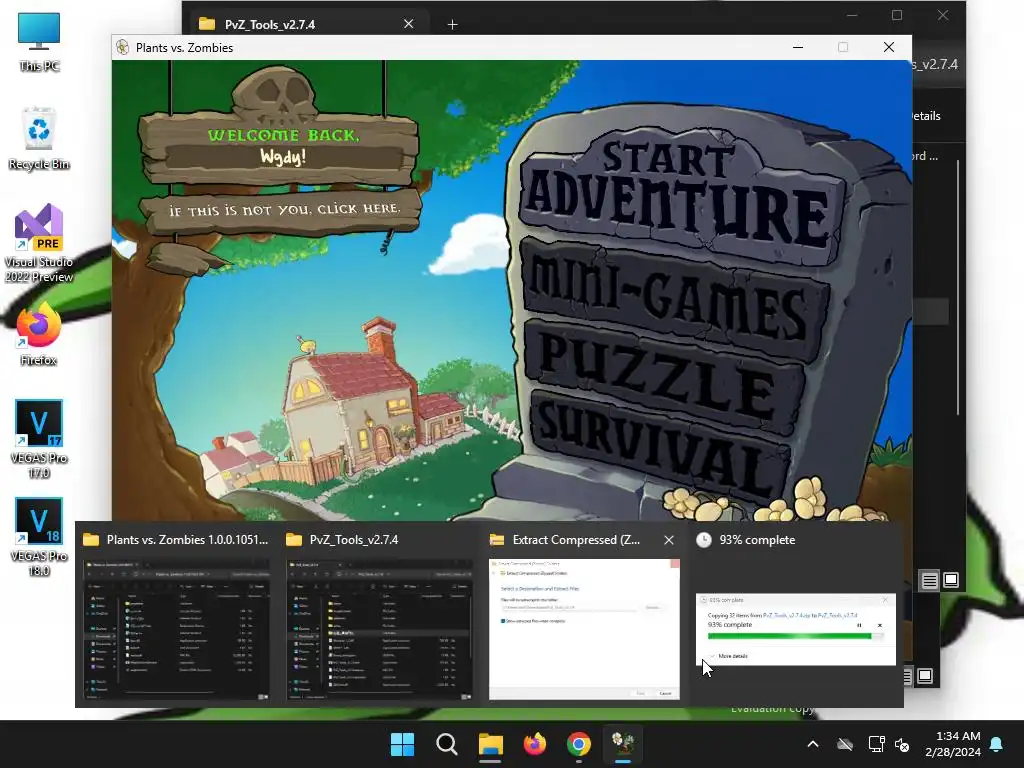The image size is (1024, 768).
Task: Open the clock showing 1:34 AM
Action: [953, 744]
